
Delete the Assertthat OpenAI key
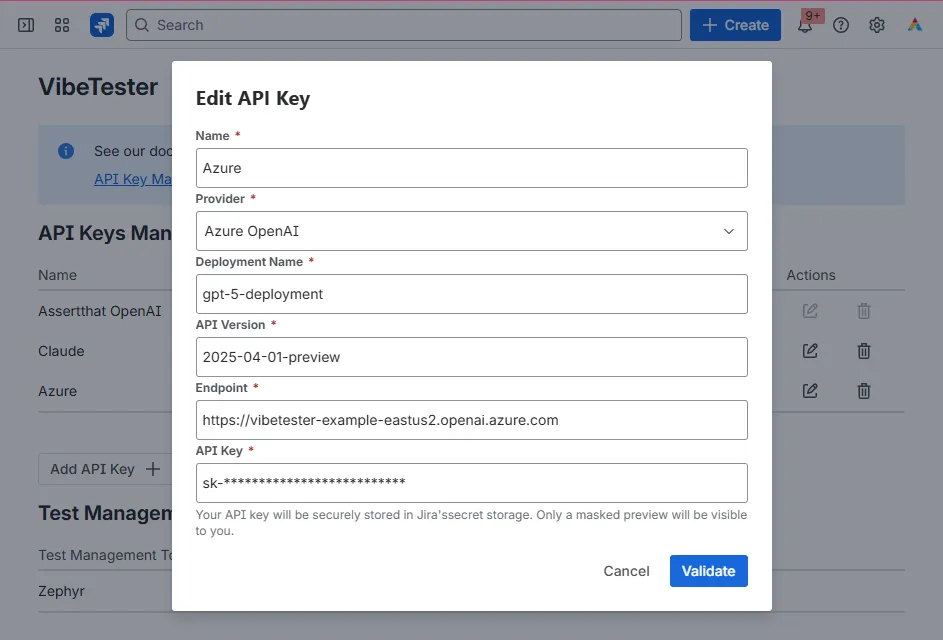point(864,311)
